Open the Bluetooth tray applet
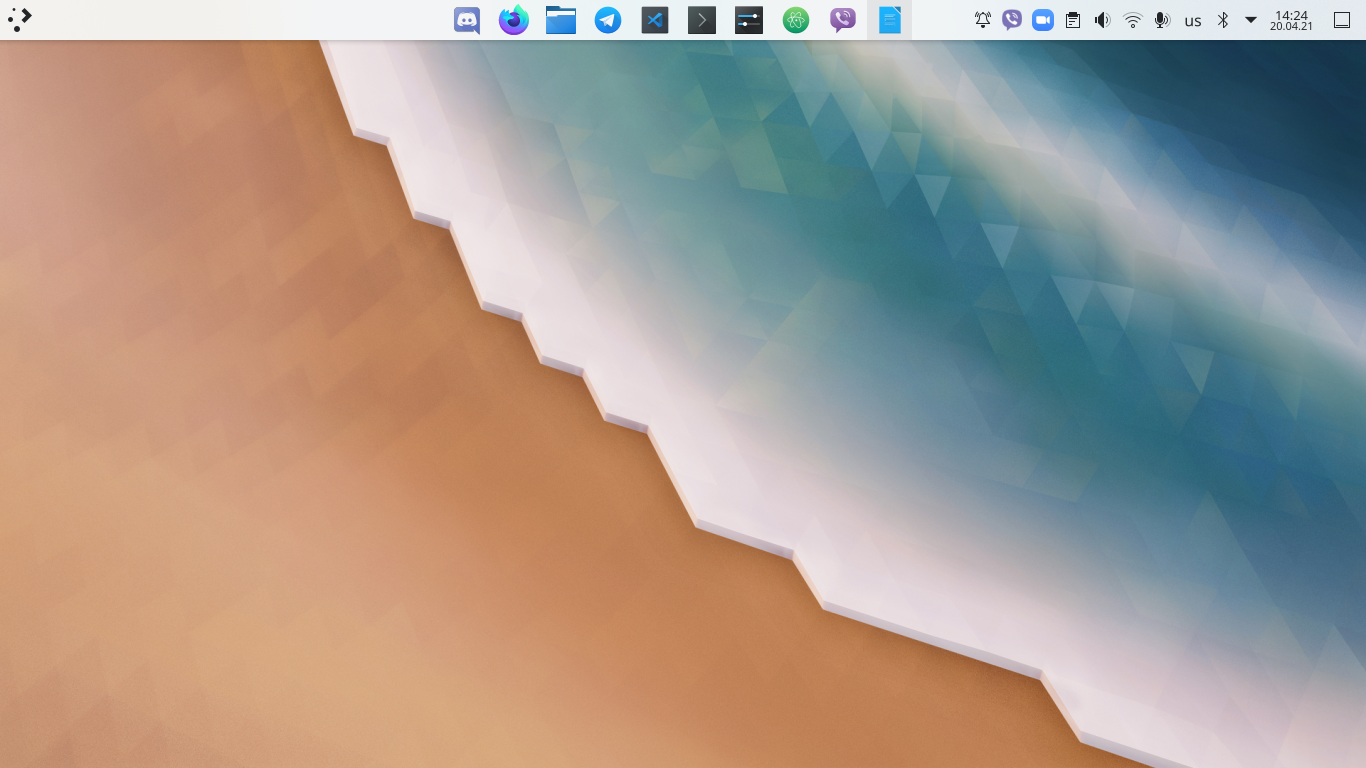 (x=1222, y=20)
